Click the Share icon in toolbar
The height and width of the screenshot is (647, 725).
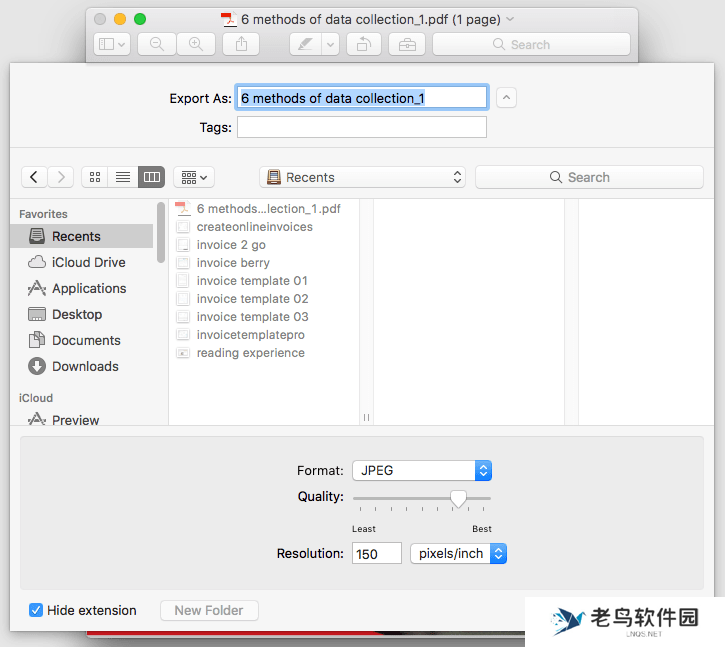point(241,44)
